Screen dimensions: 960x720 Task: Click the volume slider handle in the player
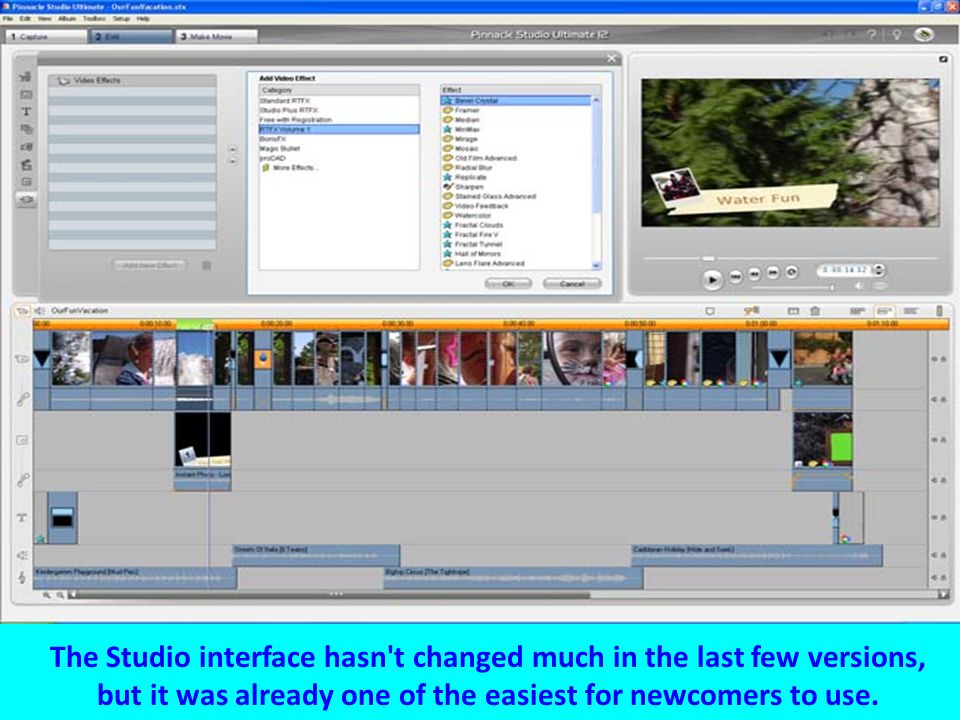pos(832,287)
